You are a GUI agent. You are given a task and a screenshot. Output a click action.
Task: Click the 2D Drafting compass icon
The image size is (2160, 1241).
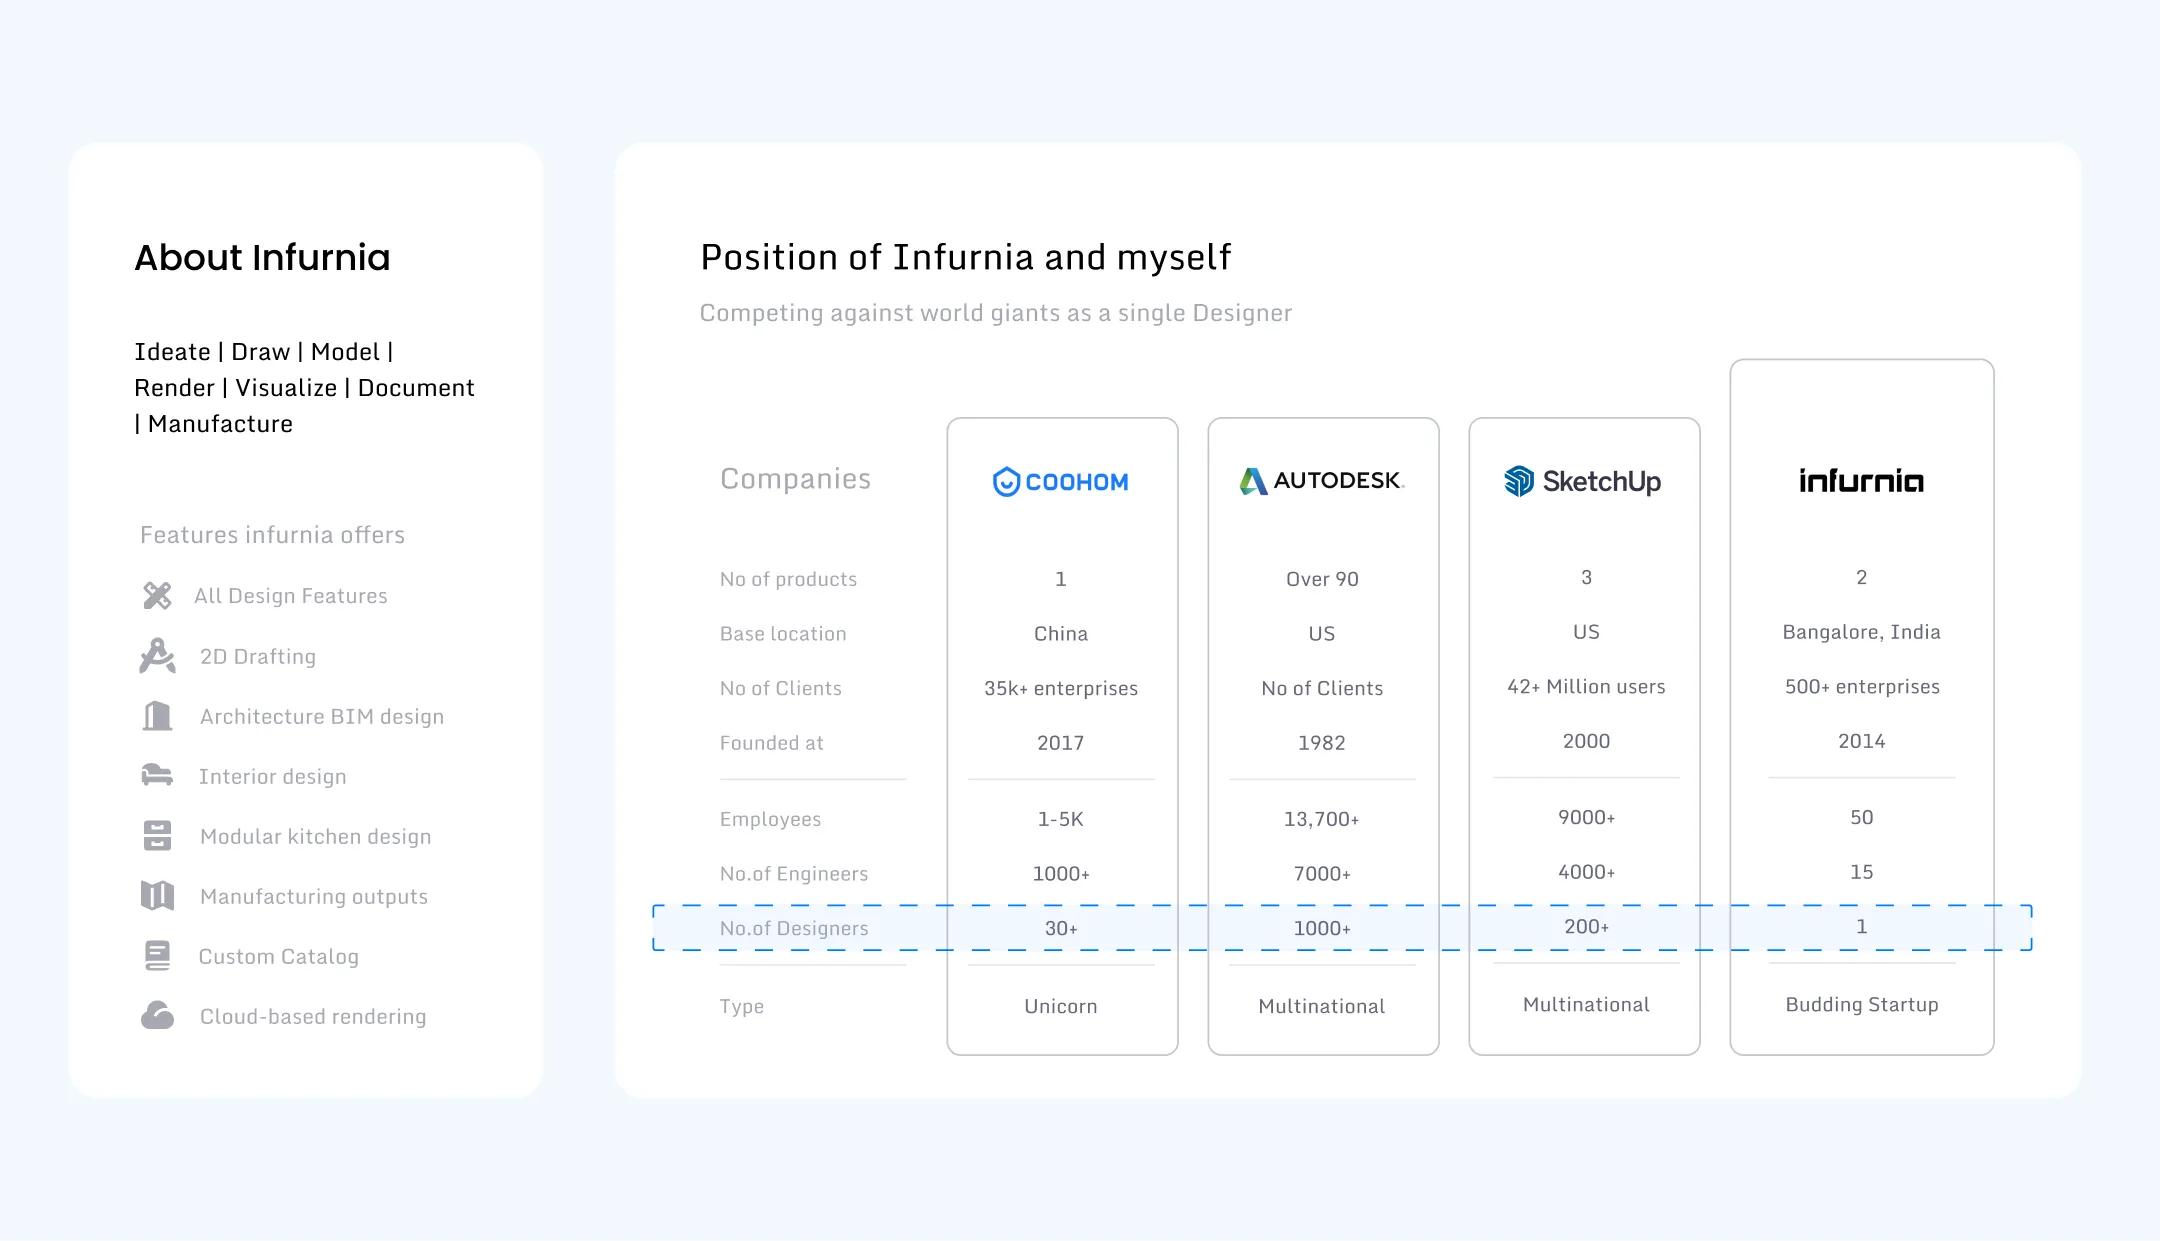[x=157, y=656]
